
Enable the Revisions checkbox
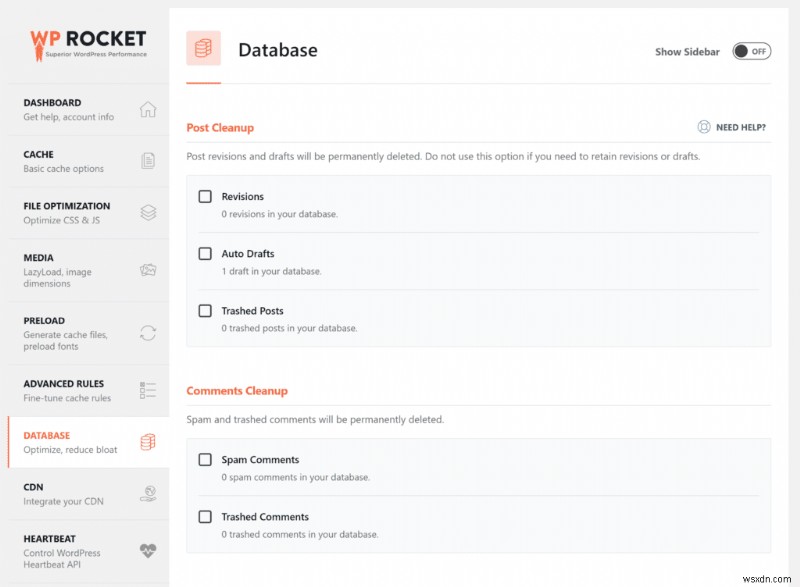pos(205,197)
